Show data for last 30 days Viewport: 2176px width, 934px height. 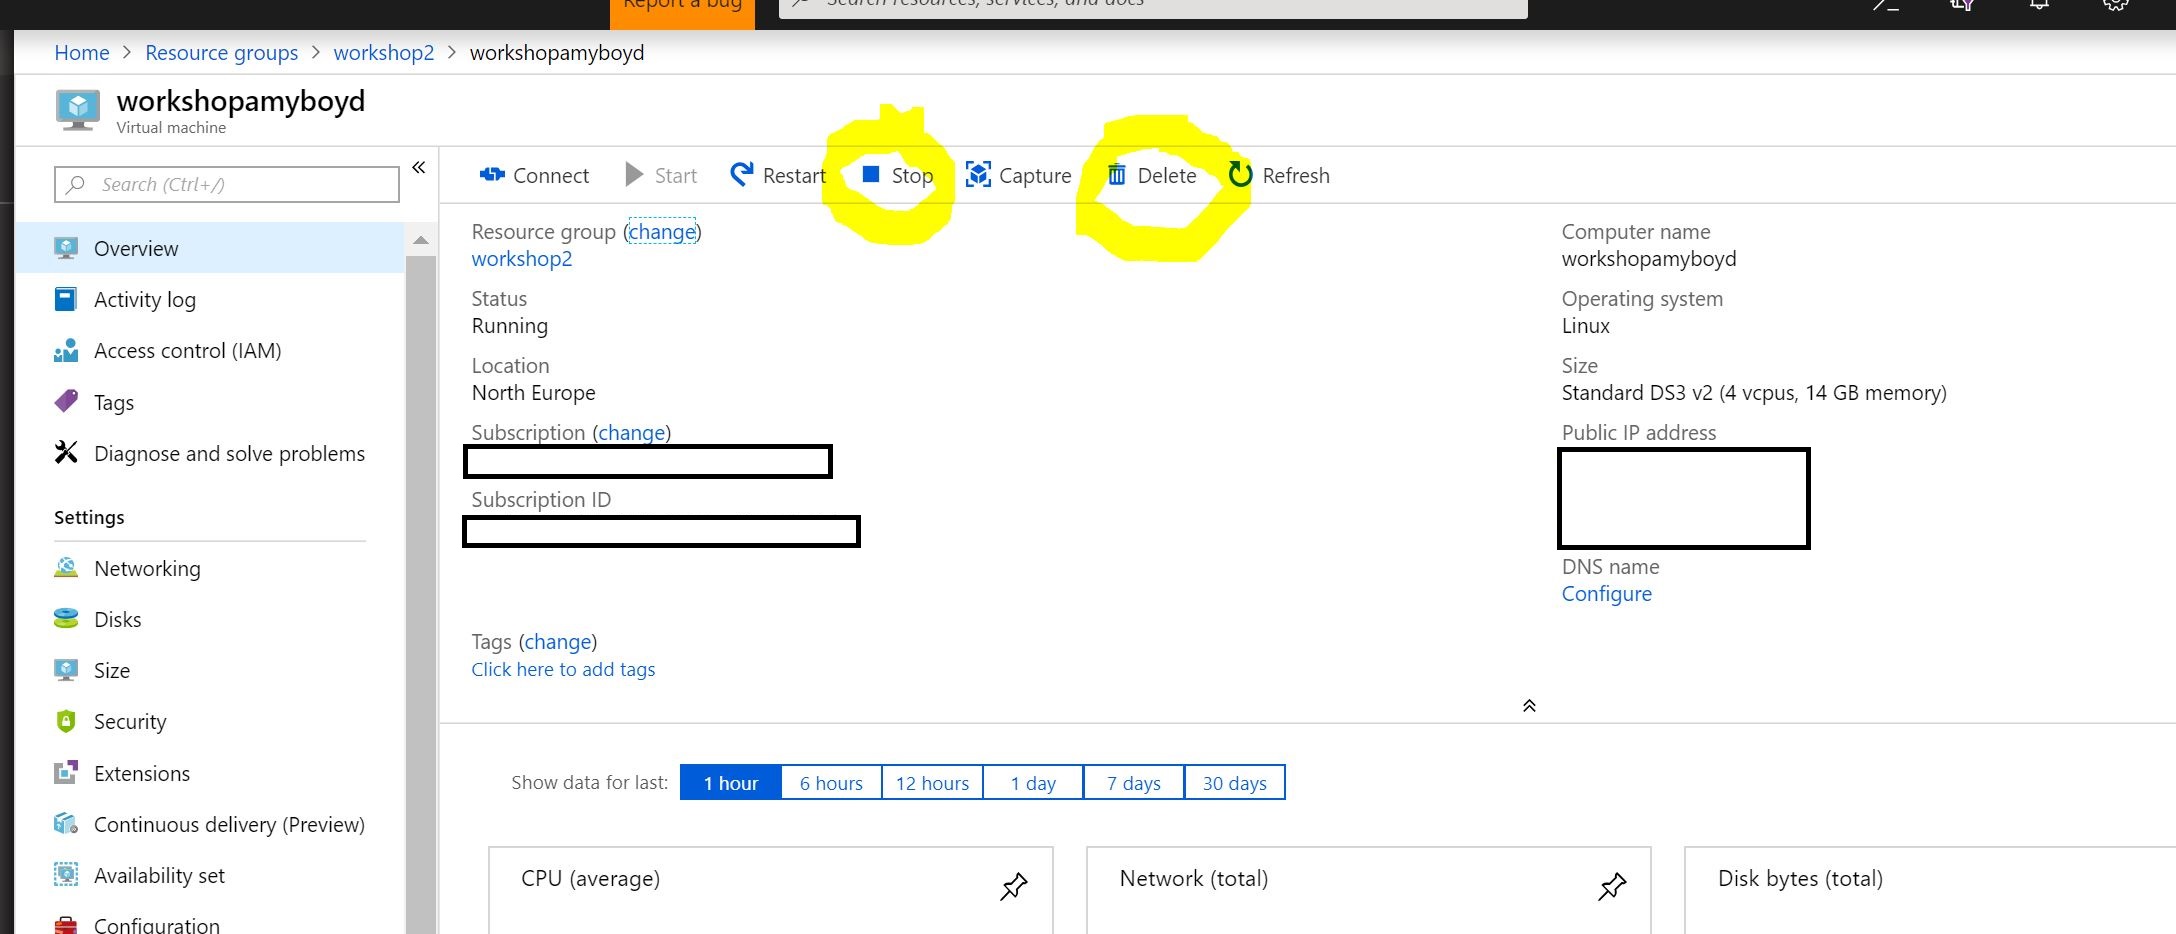click(x=1235, y=782)
